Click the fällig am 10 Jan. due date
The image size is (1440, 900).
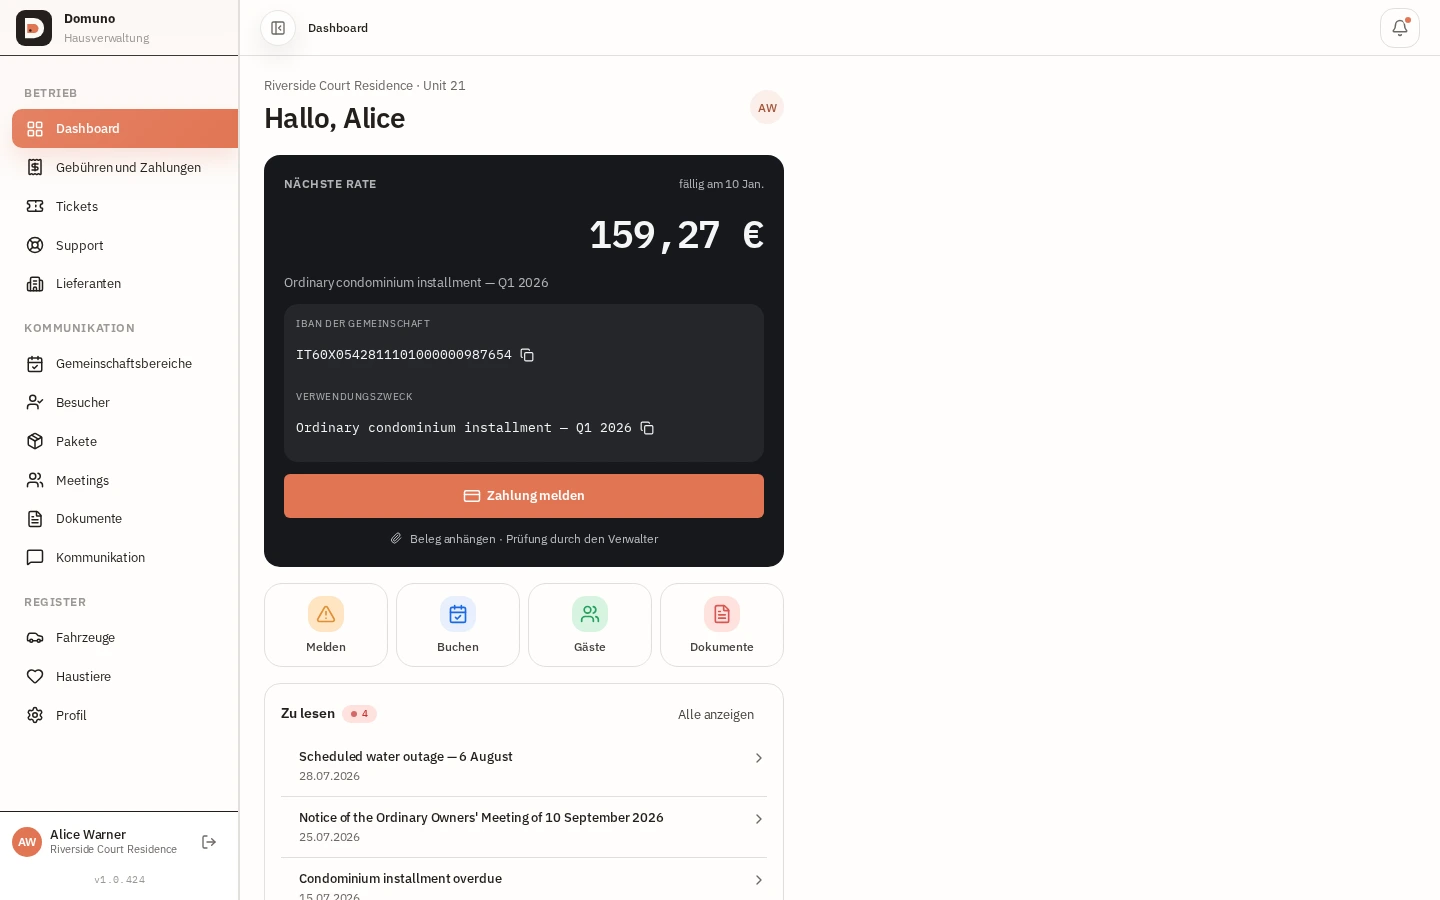pos(721,184)
